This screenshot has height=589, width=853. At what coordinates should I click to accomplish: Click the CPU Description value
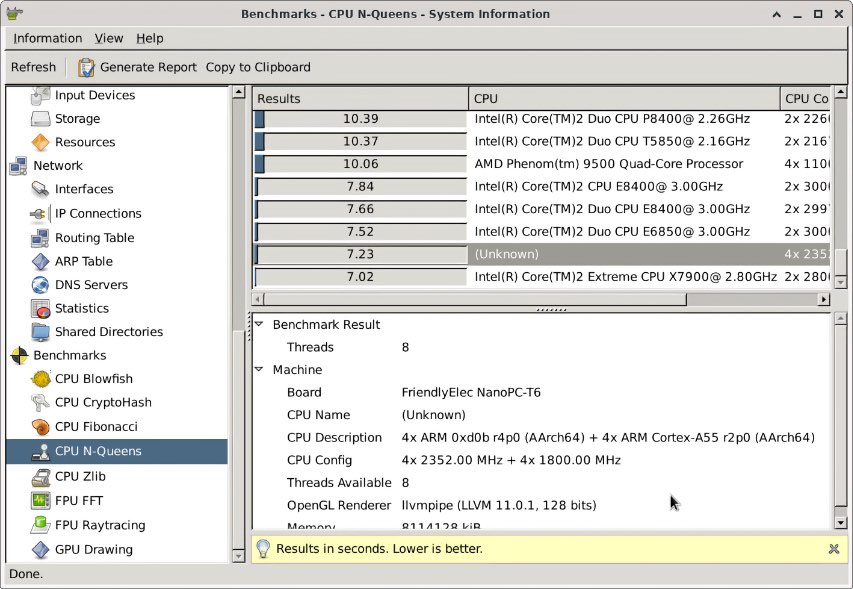point(608,437)
